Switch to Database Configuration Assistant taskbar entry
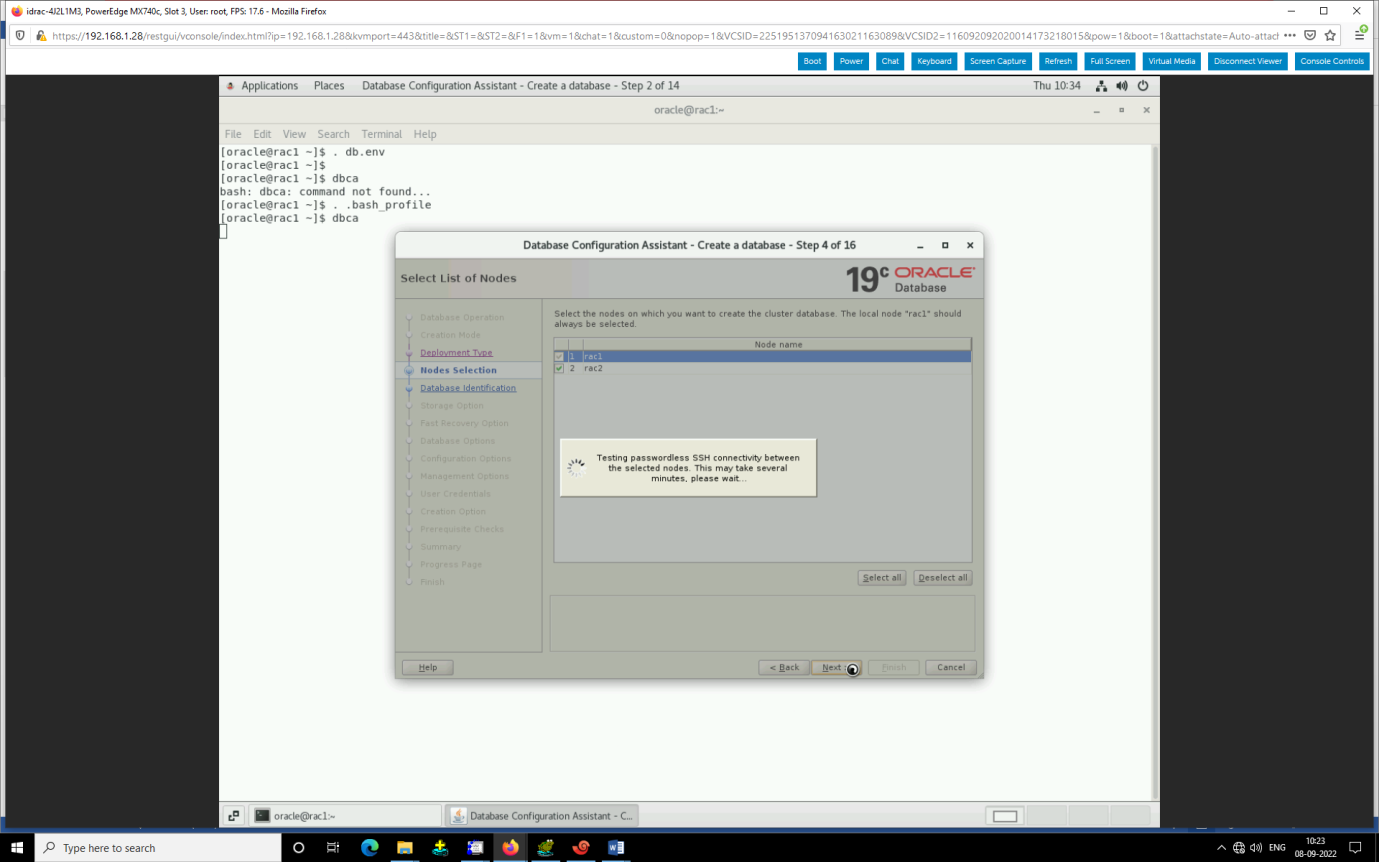 [541, 816]
